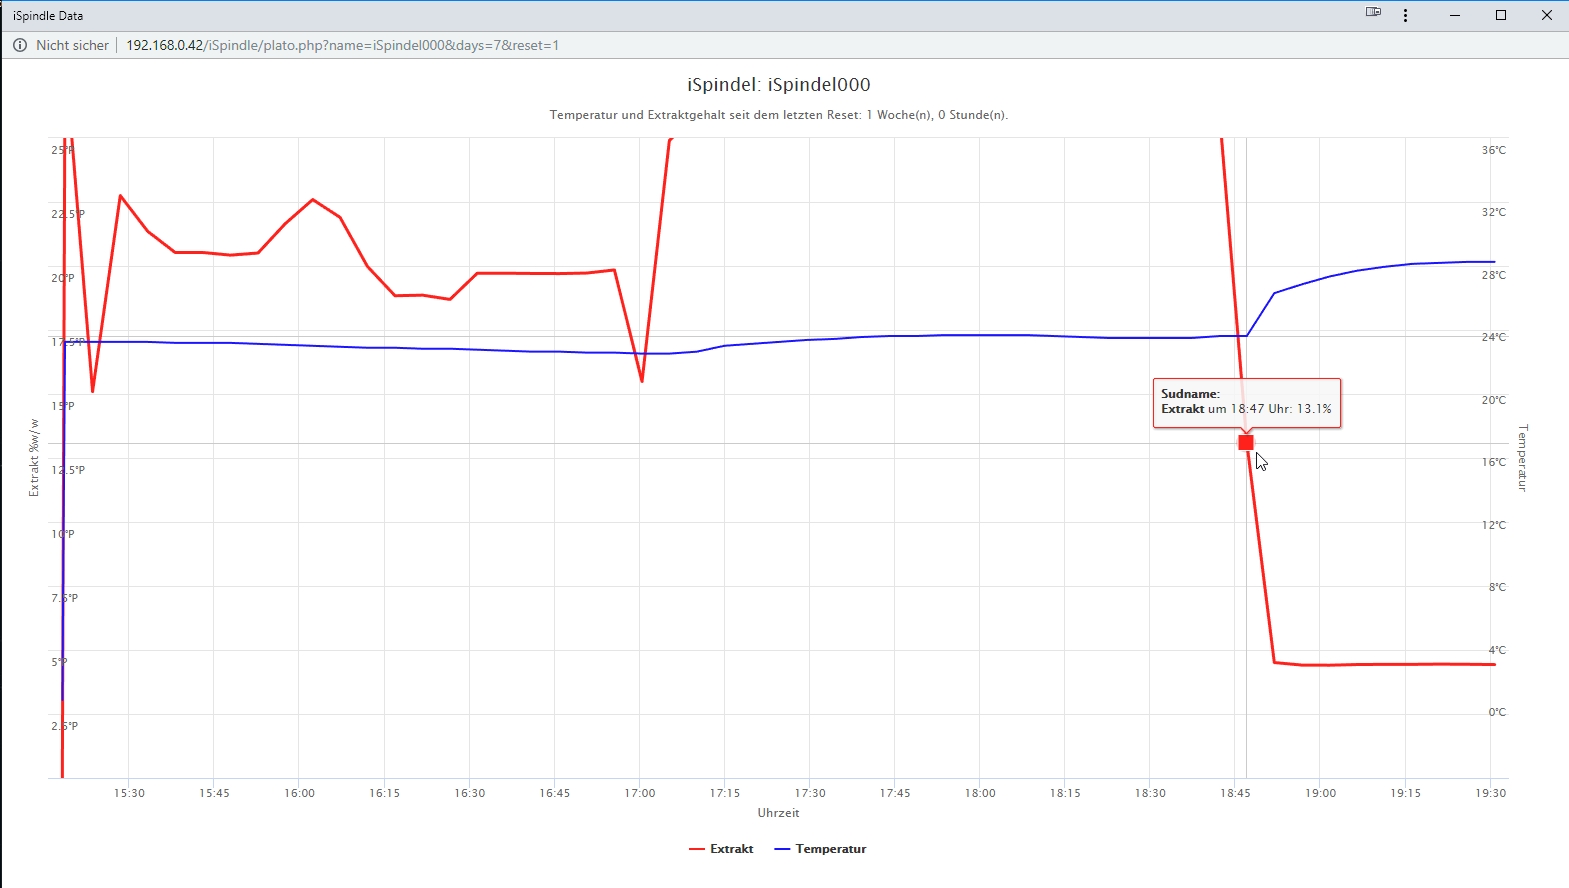Click the chart title 'iSpindel: iSpindel000'
Viewport: 1569px width, 888px height.
[x=778, y=85]
